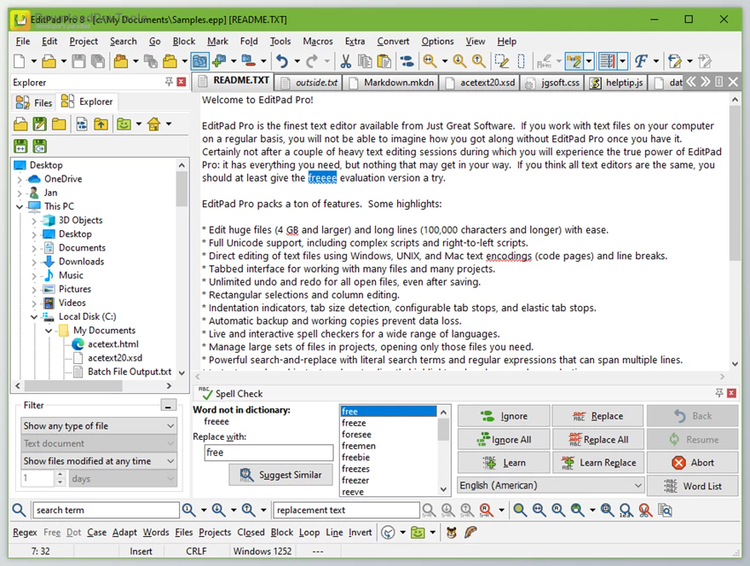Image resolution: width=750 pixels, height=566 pixels.
Task: Click the Learn Replace button
Action: (x=598, y=463)
